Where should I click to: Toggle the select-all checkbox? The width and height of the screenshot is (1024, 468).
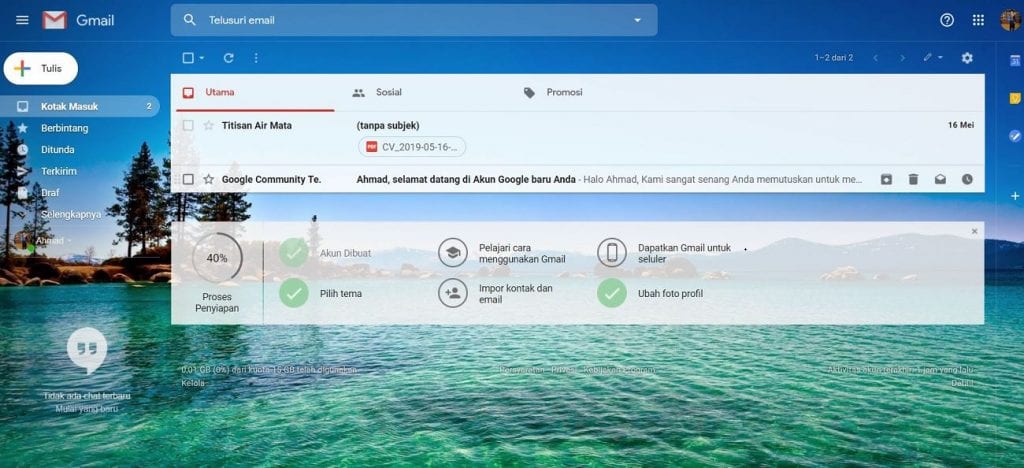tap(188, 58)
